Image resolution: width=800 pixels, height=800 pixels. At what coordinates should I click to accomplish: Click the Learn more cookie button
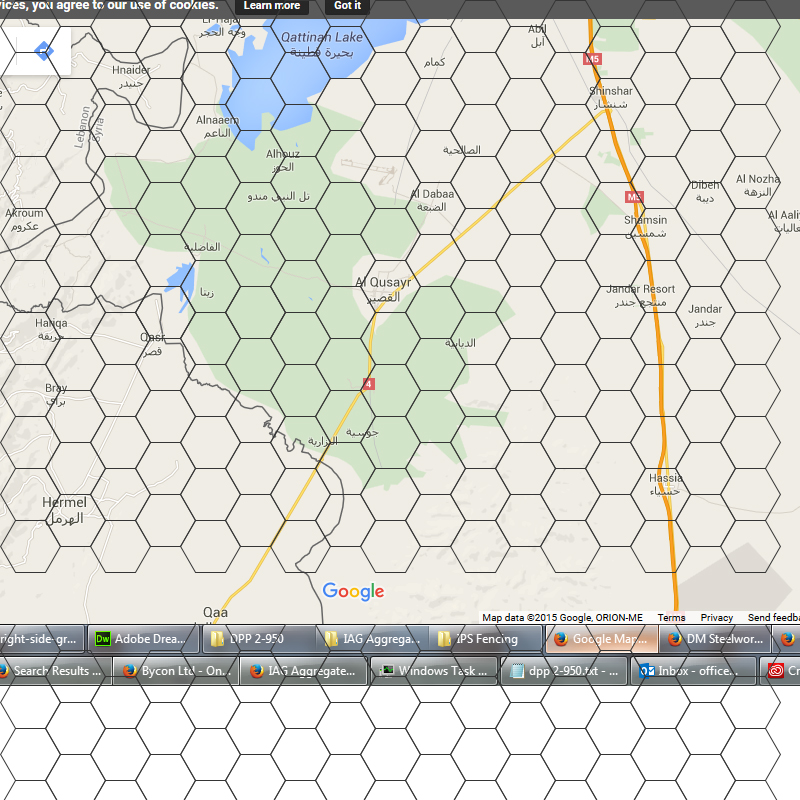tap(272, 6)
